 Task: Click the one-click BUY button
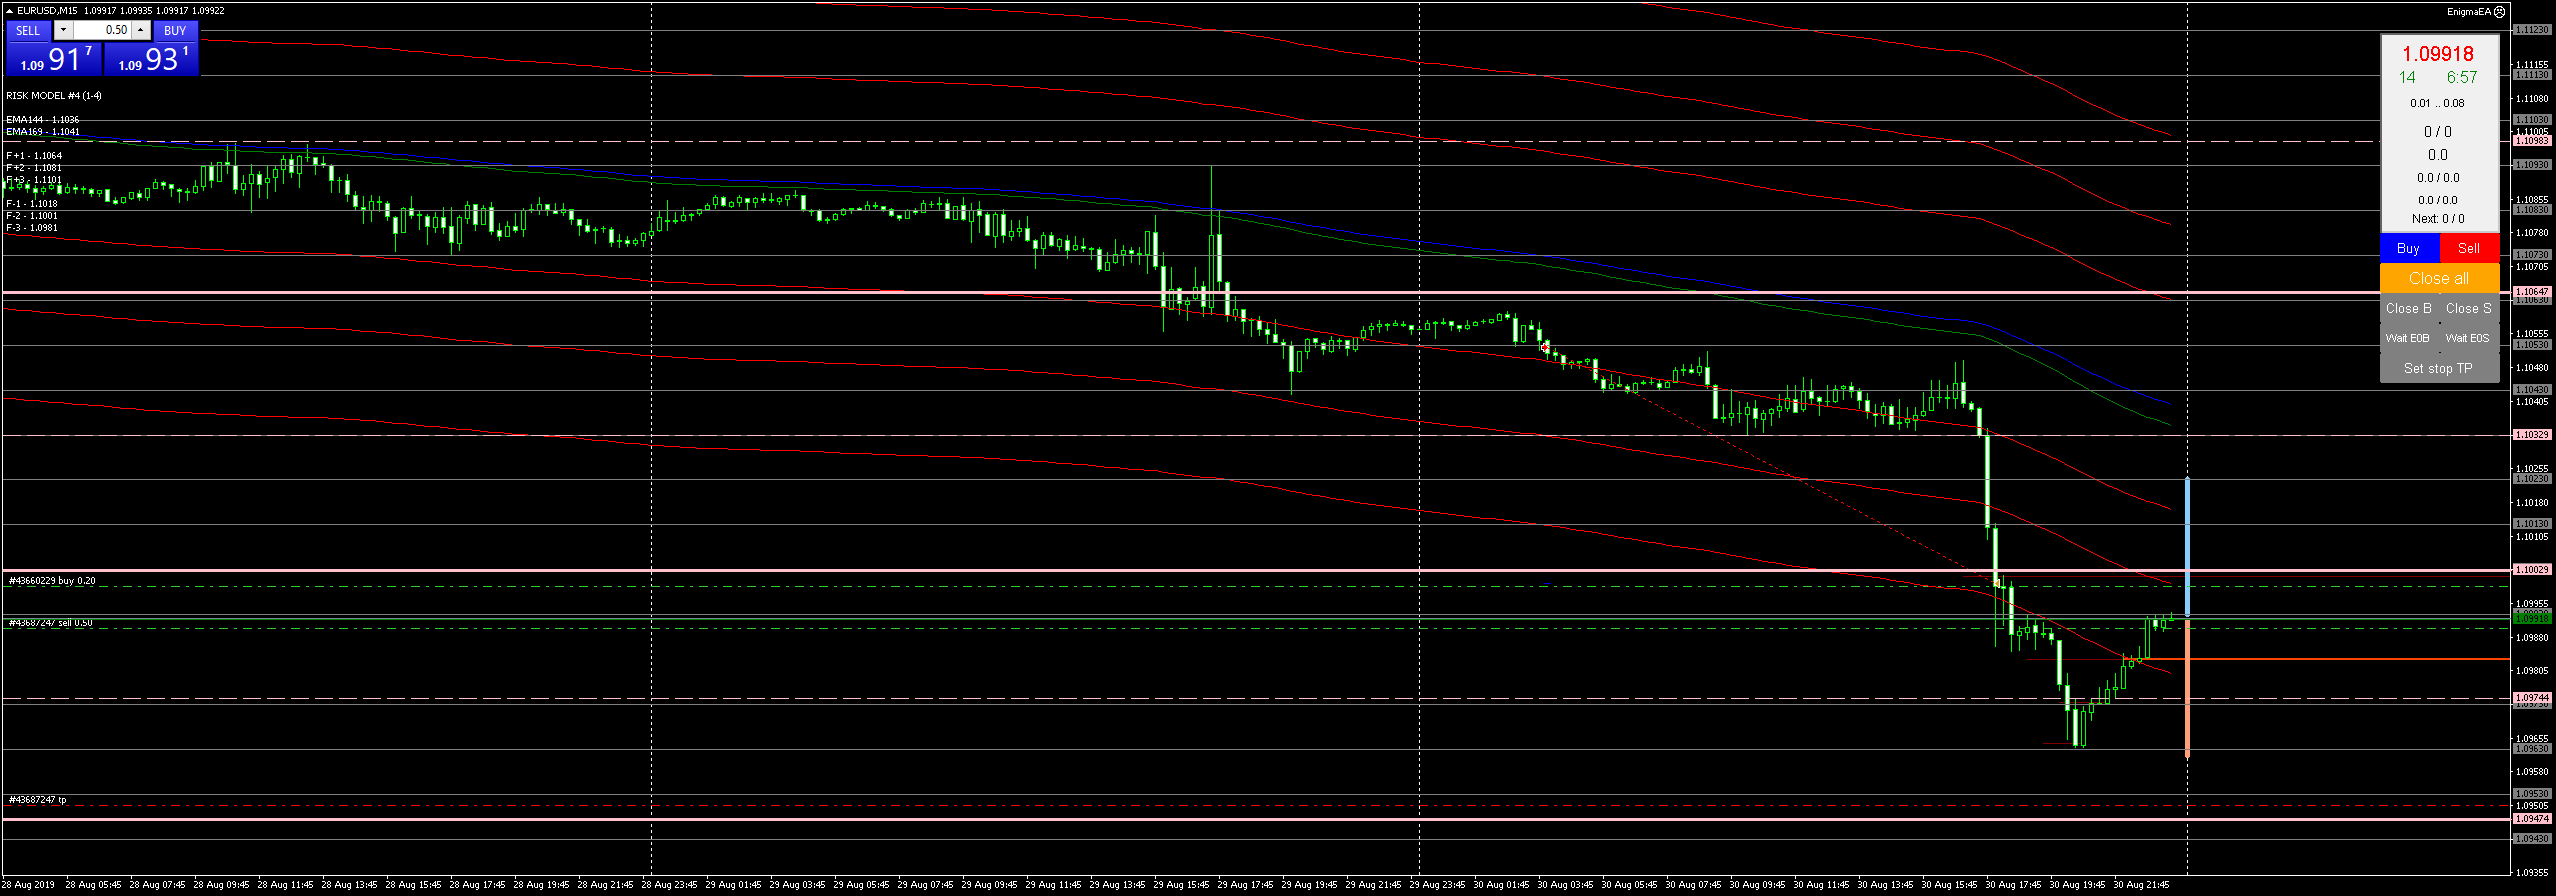(x=175, y=30)
